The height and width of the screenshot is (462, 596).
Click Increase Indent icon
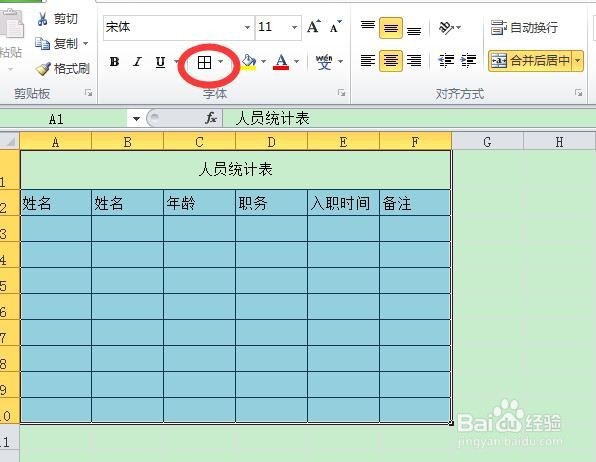point(468,60)
